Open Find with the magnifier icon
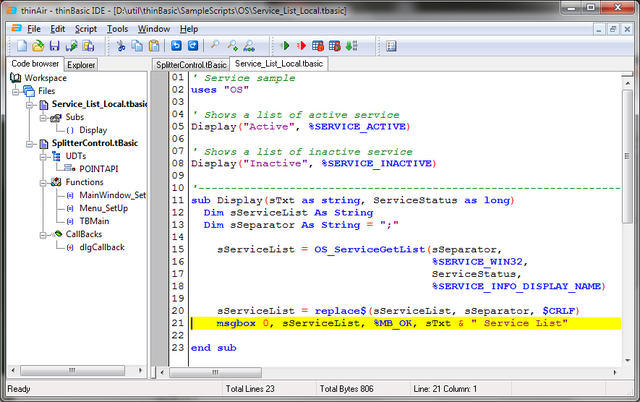640x402 pixels. [215, 45]
